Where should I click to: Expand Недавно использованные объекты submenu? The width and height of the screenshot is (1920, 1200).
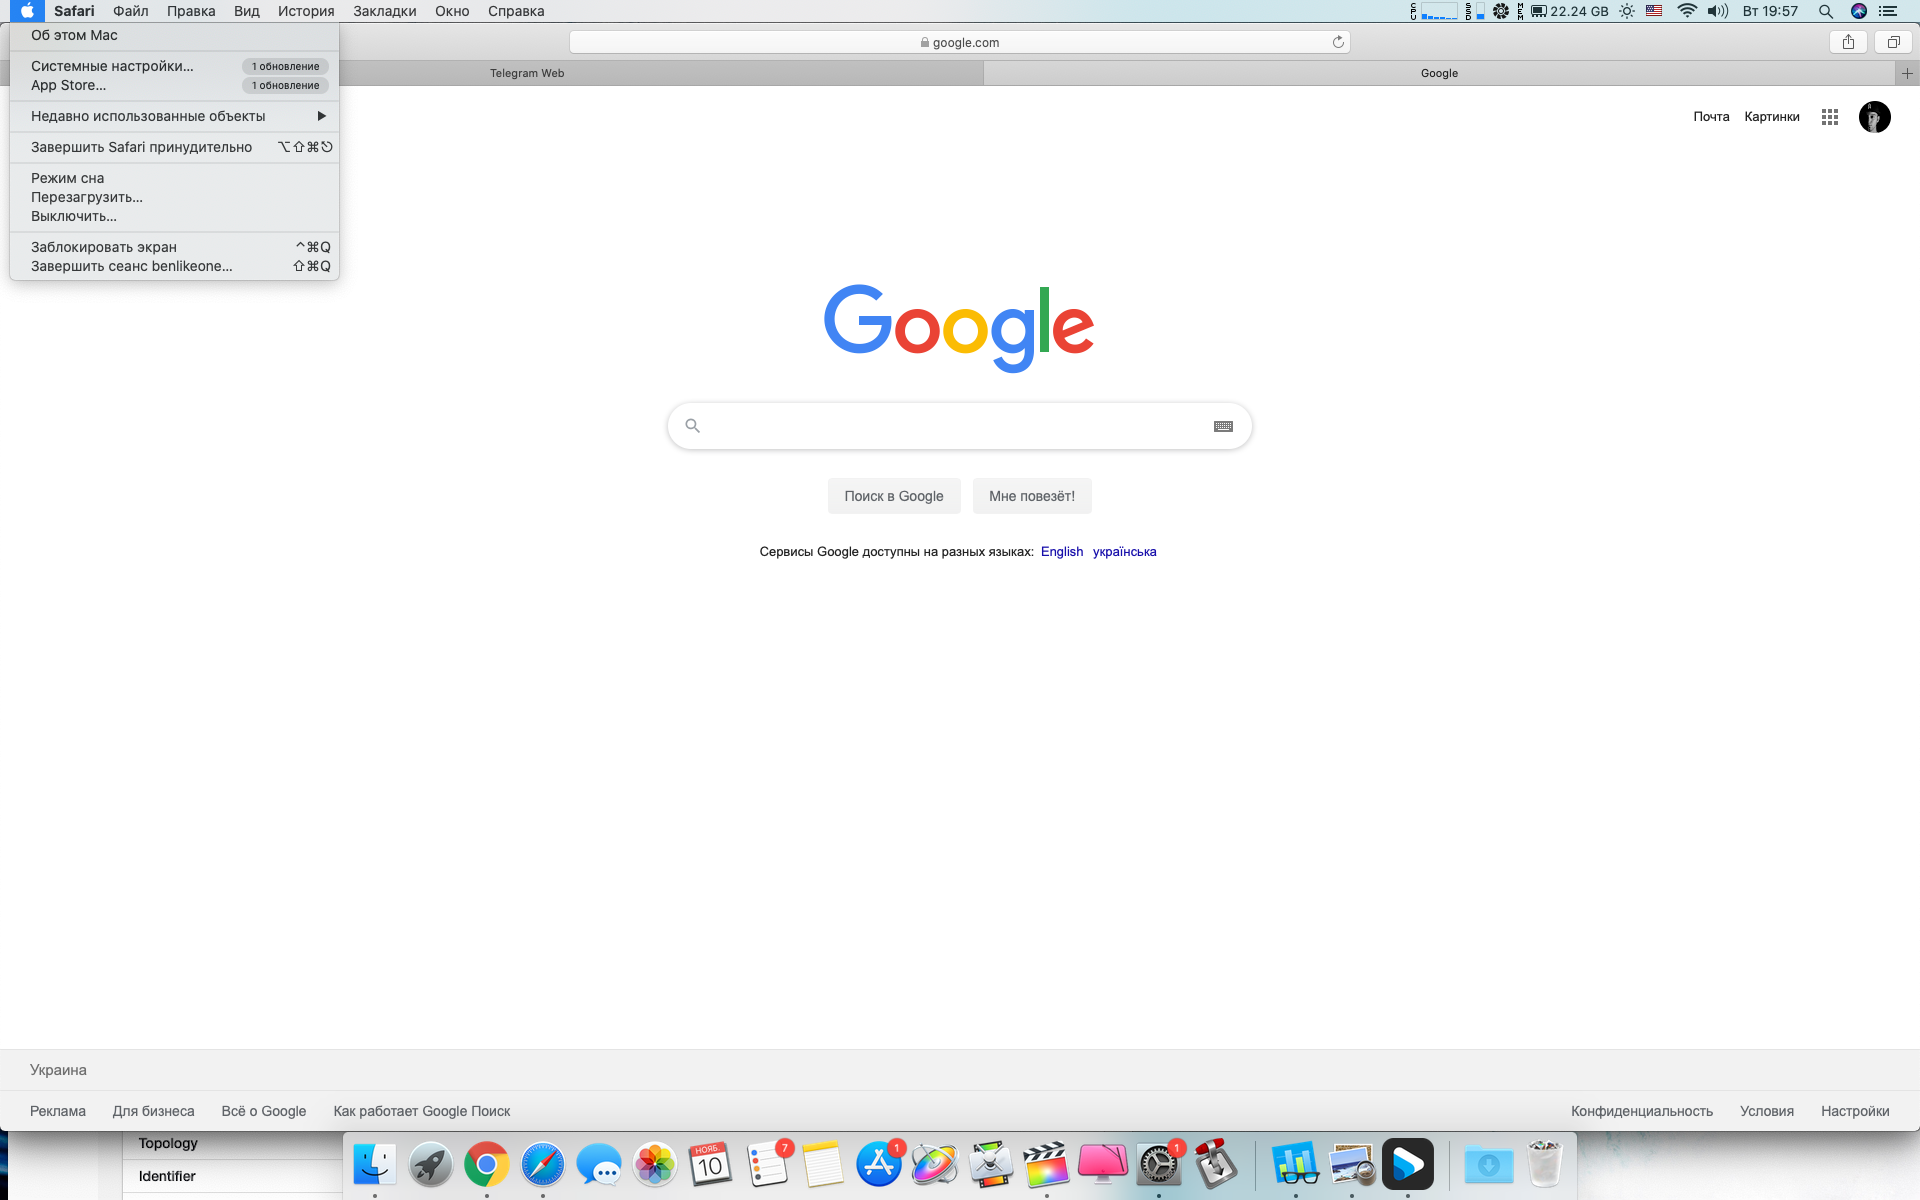coord(174,116)
